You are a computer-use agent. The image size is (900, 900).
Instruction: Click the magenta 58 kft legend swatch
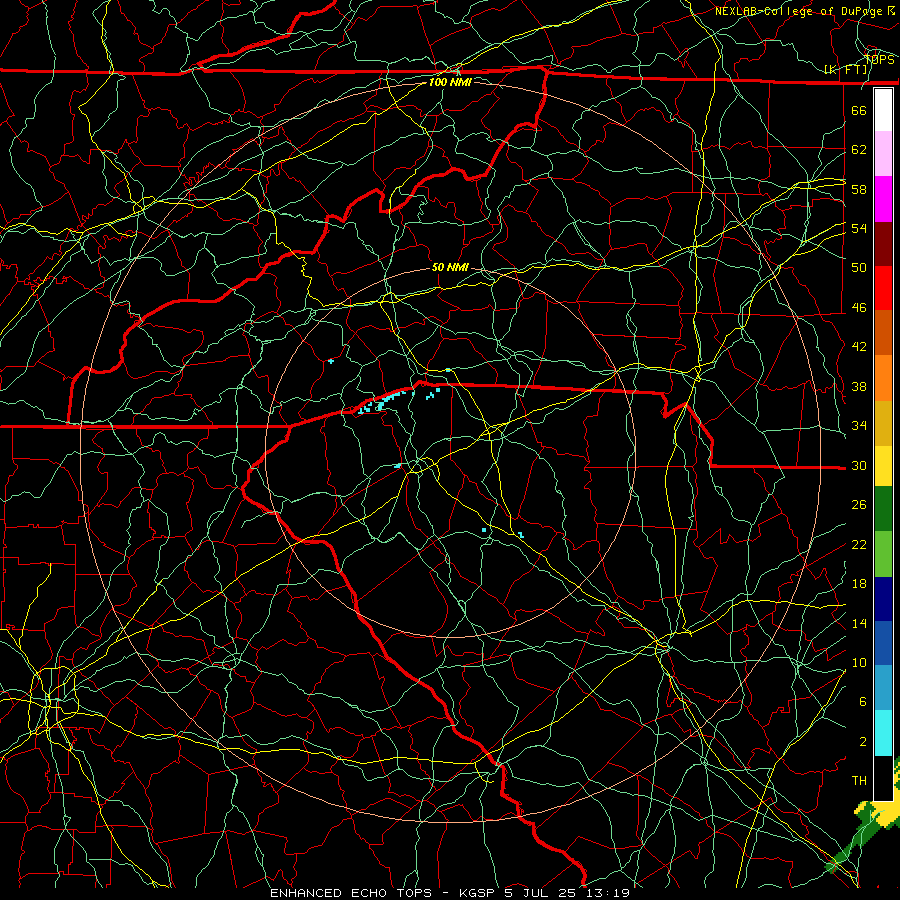(883, 199)
